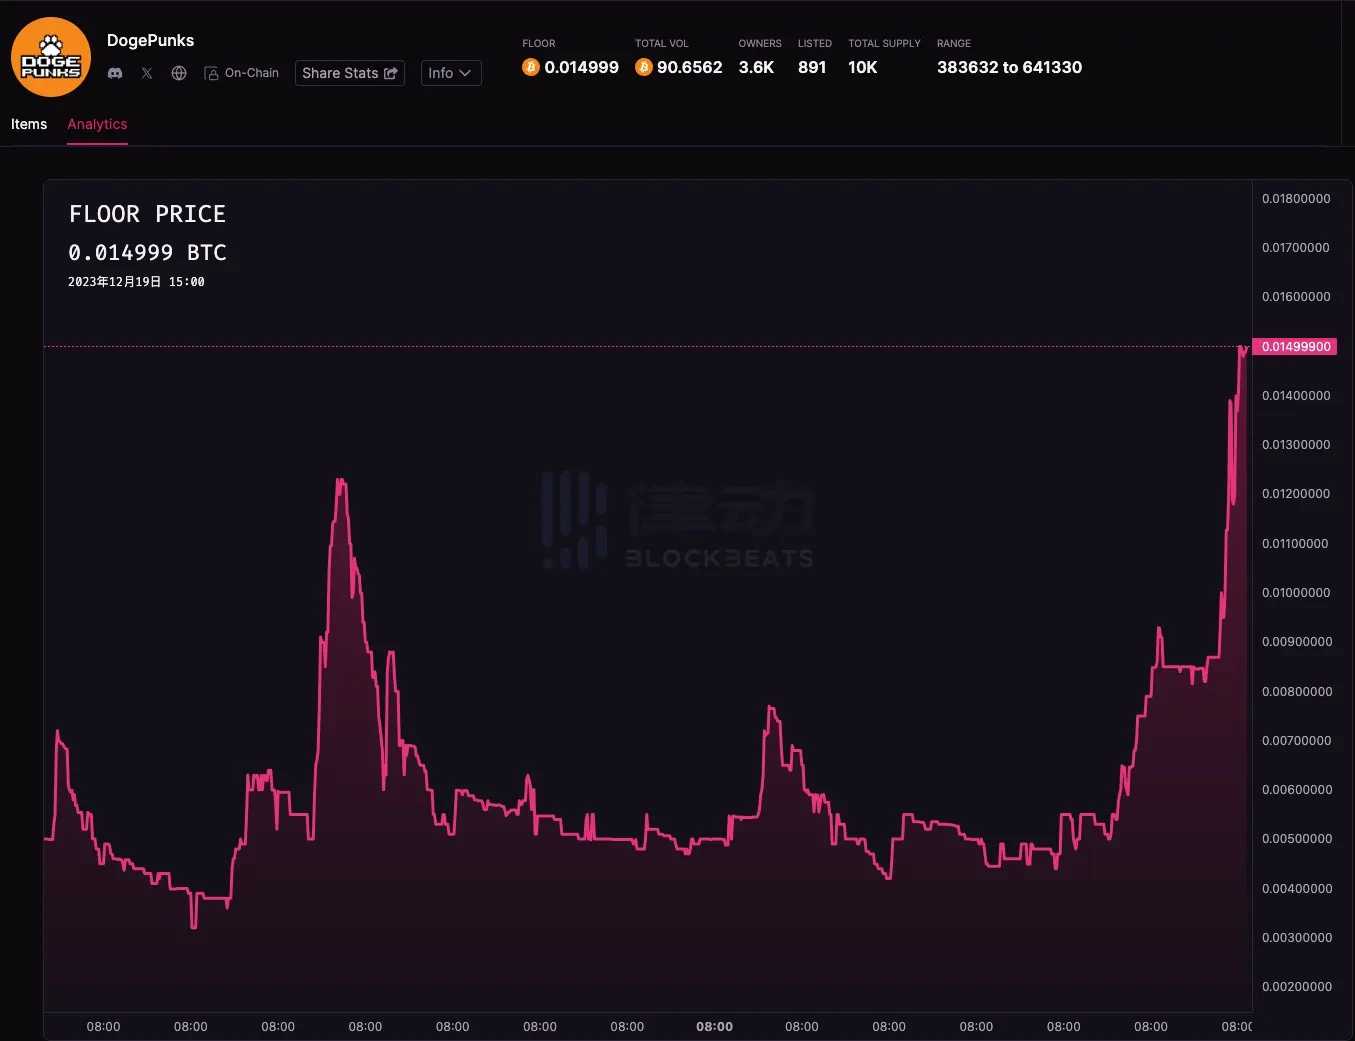This screenshot has width=1355, height=1041.
Task: Click the Range 383632 to 641330 value
Action: (1009, 67)
